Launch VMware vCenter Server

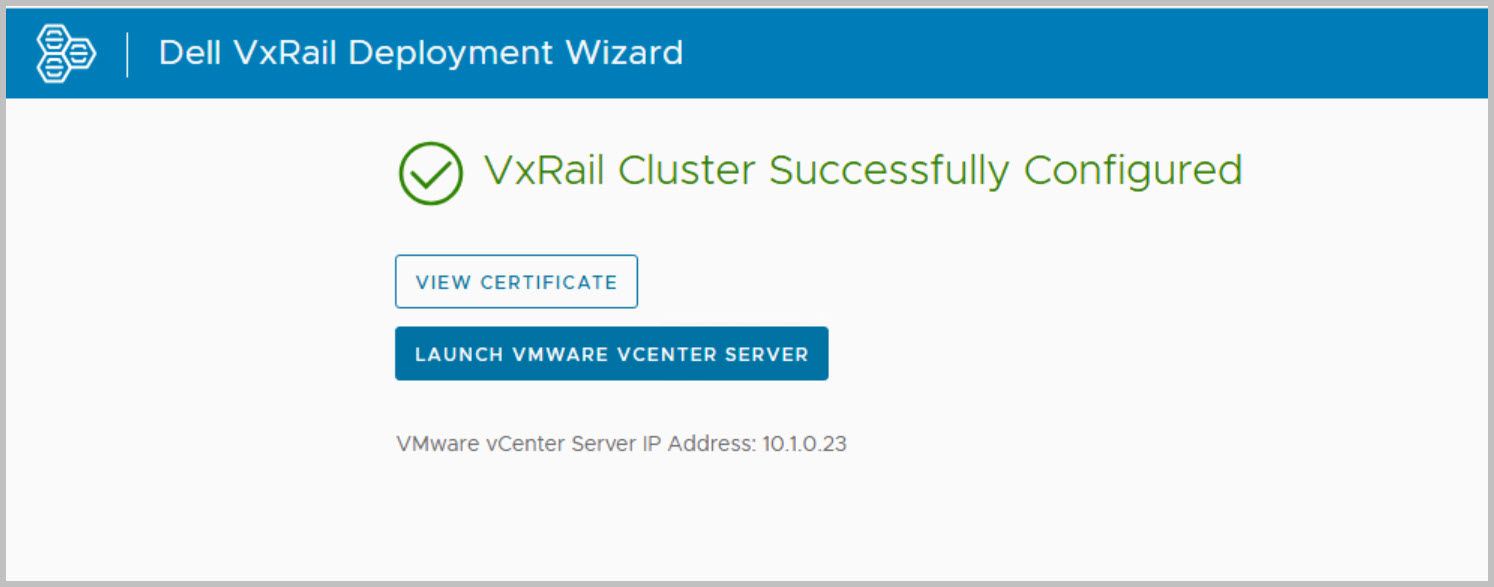611,354
